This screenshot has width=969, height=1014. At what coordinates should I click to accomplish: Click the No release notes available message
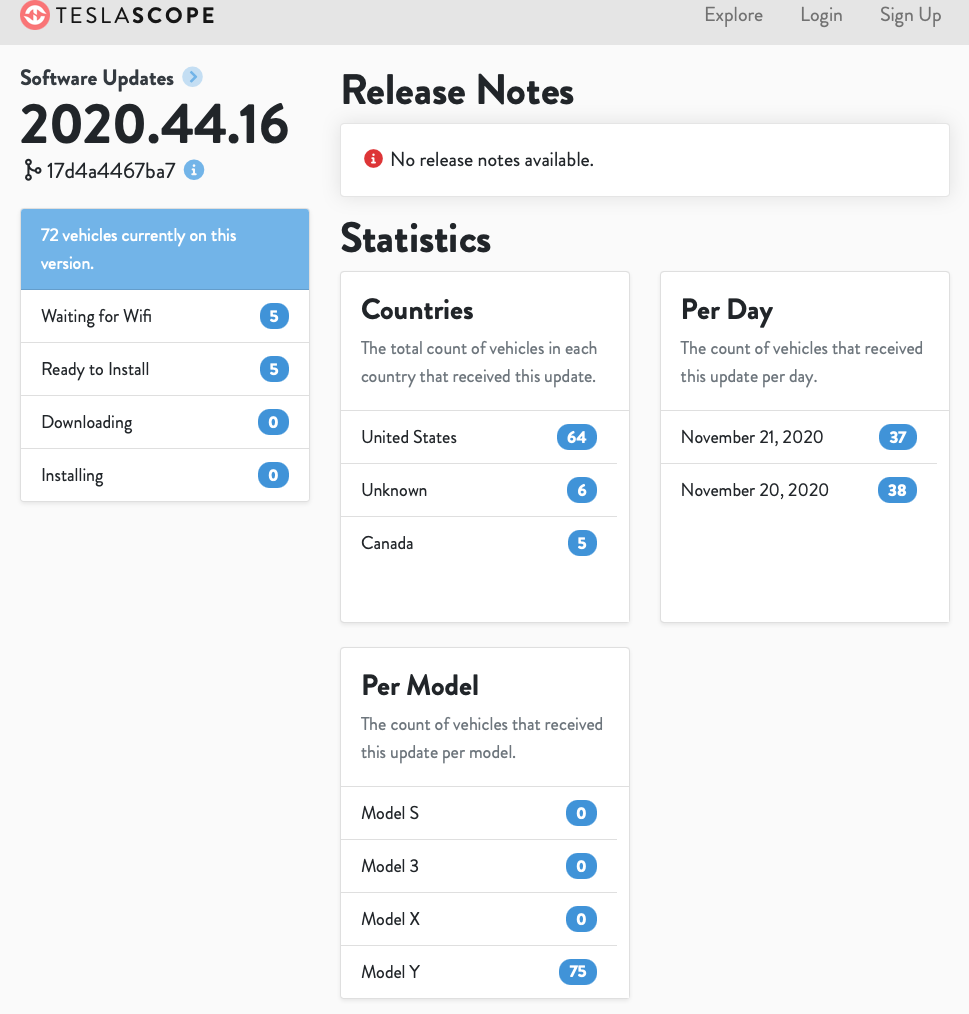492,160
